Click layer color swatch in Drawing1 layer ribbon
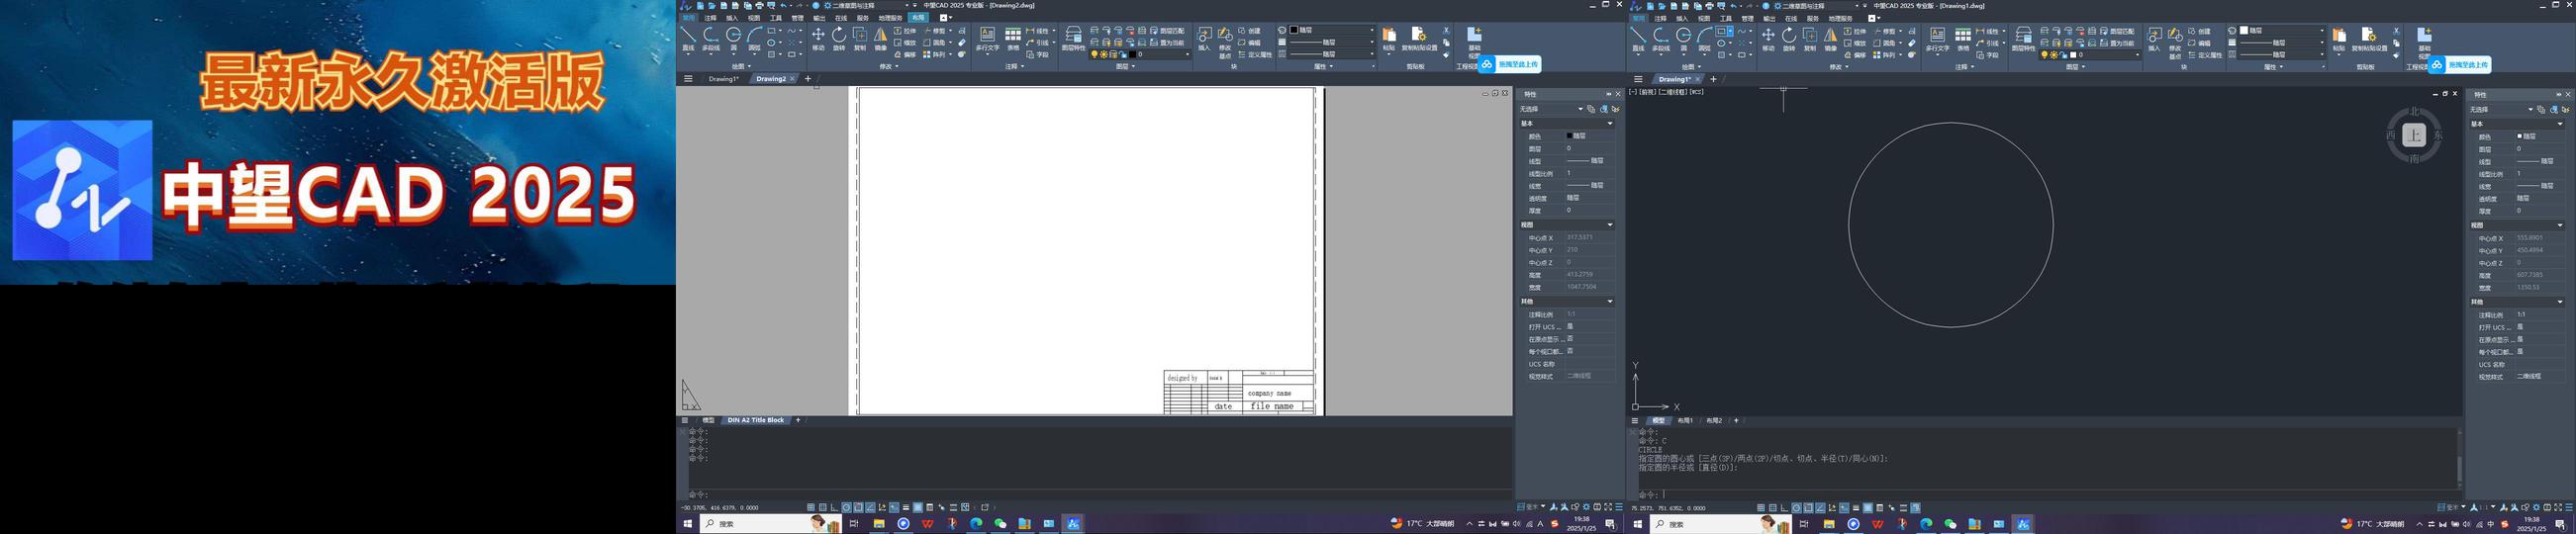Image resolution: width=2576 pixels, height=534 pixels. [x=2074, y=55]
